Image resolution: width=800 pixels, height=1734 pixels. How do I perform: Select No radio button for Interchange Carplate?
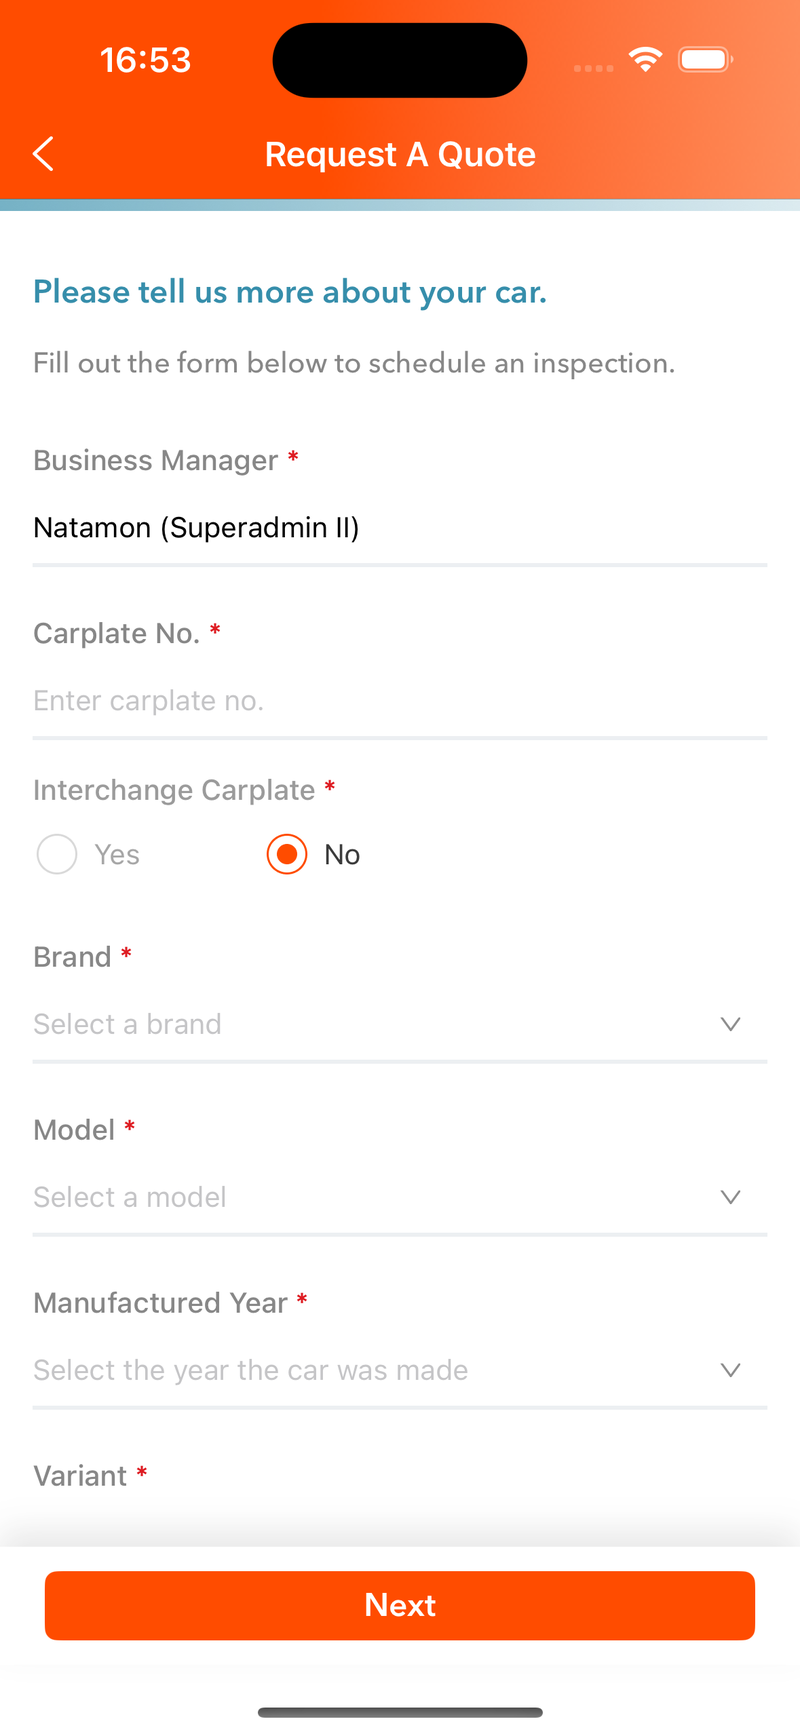(x=287, y=855)
